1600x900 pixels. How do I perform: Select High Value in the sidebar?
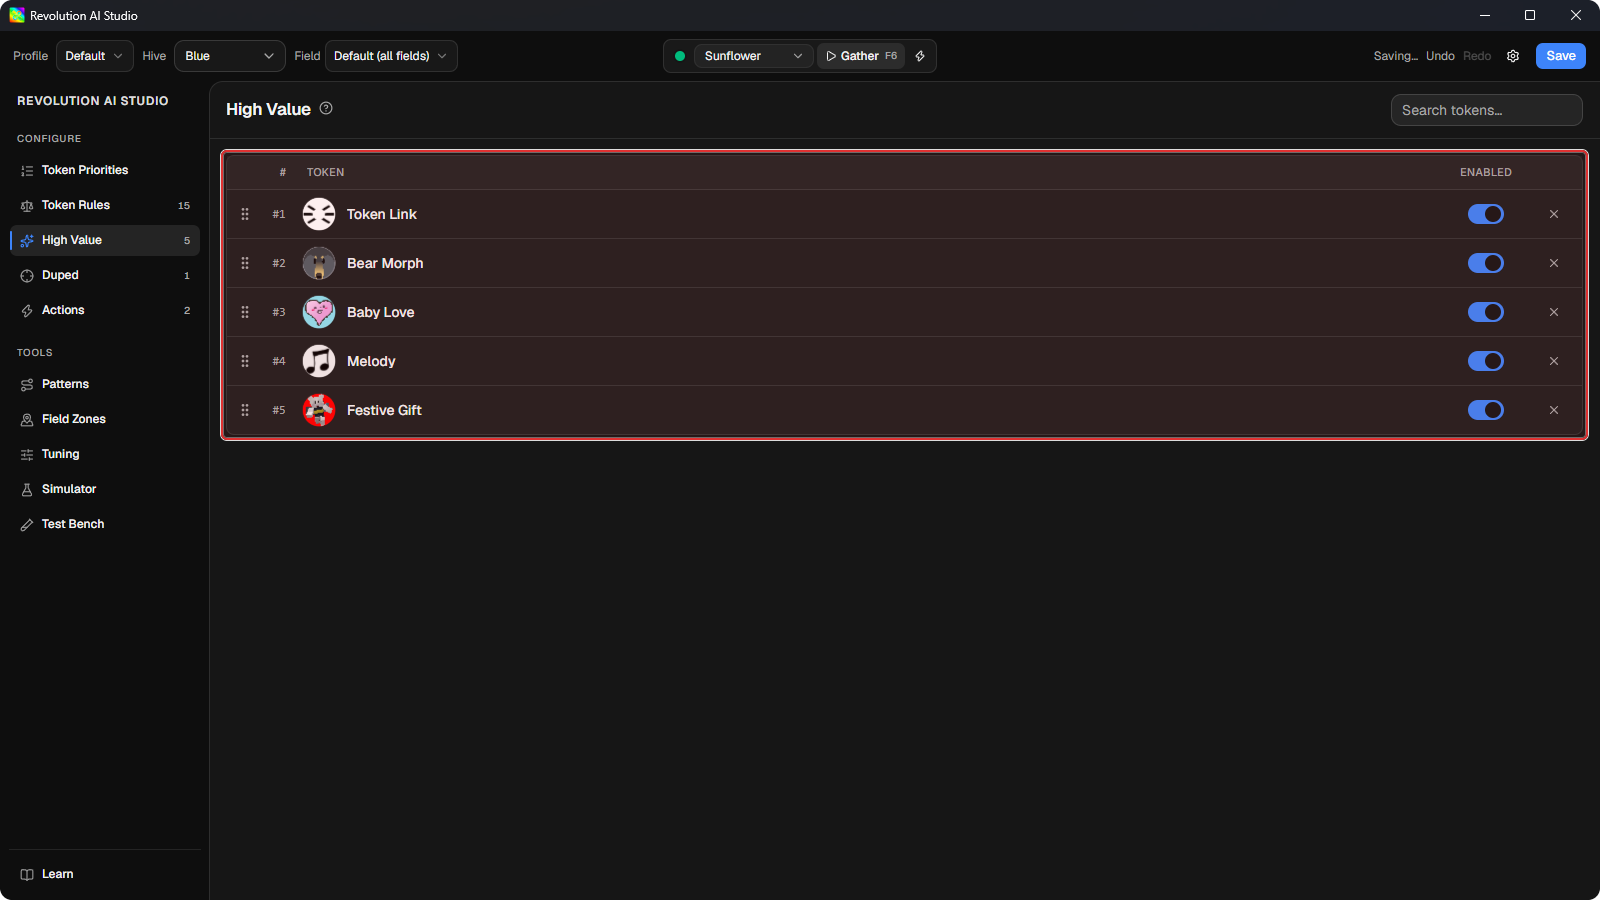(x=105, y=240)
